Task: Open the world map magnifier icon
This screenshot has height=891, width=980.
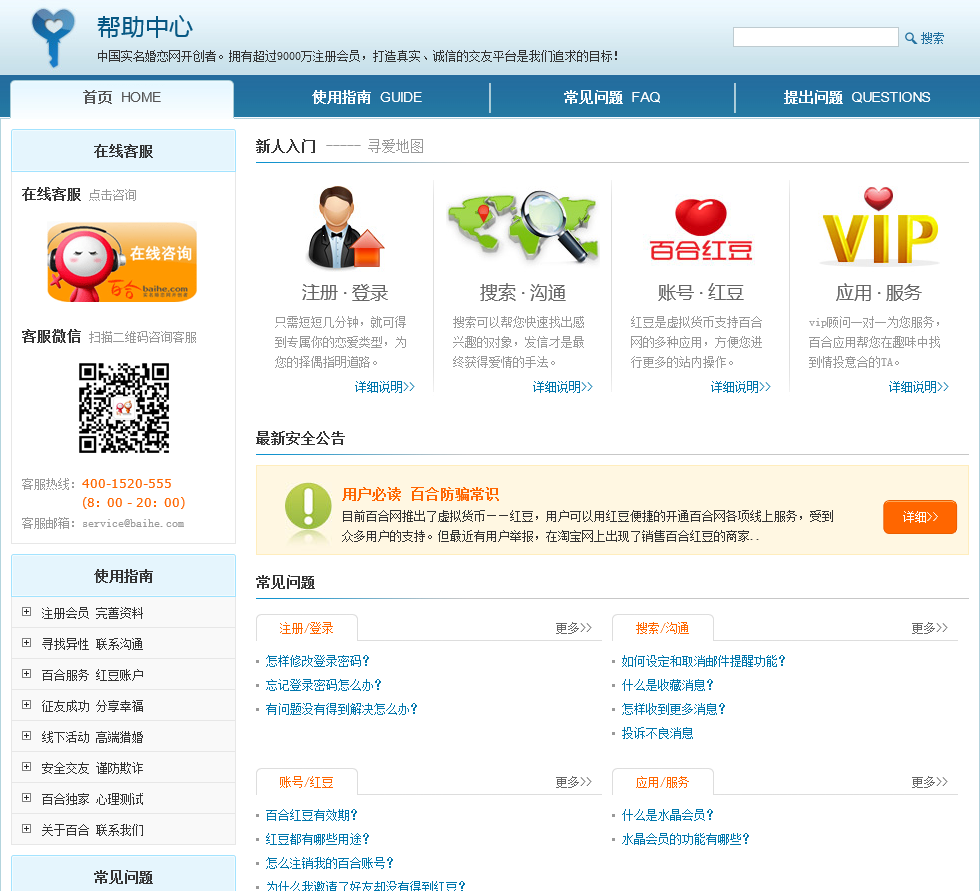Action: point(522,226)
